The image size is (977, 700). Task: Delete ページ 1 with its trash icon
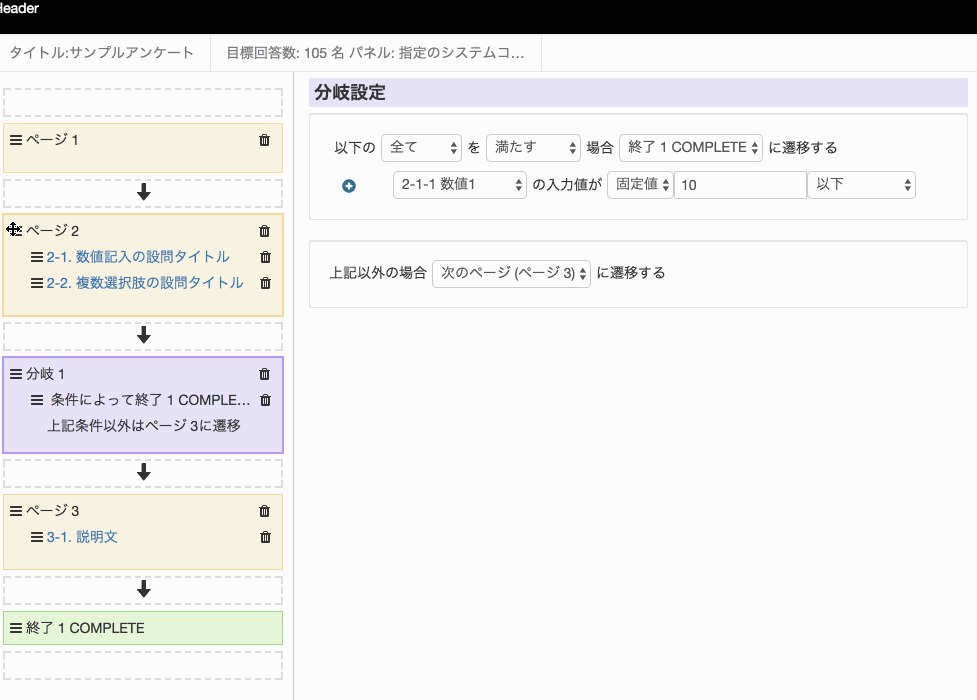[x=264, y=140]
